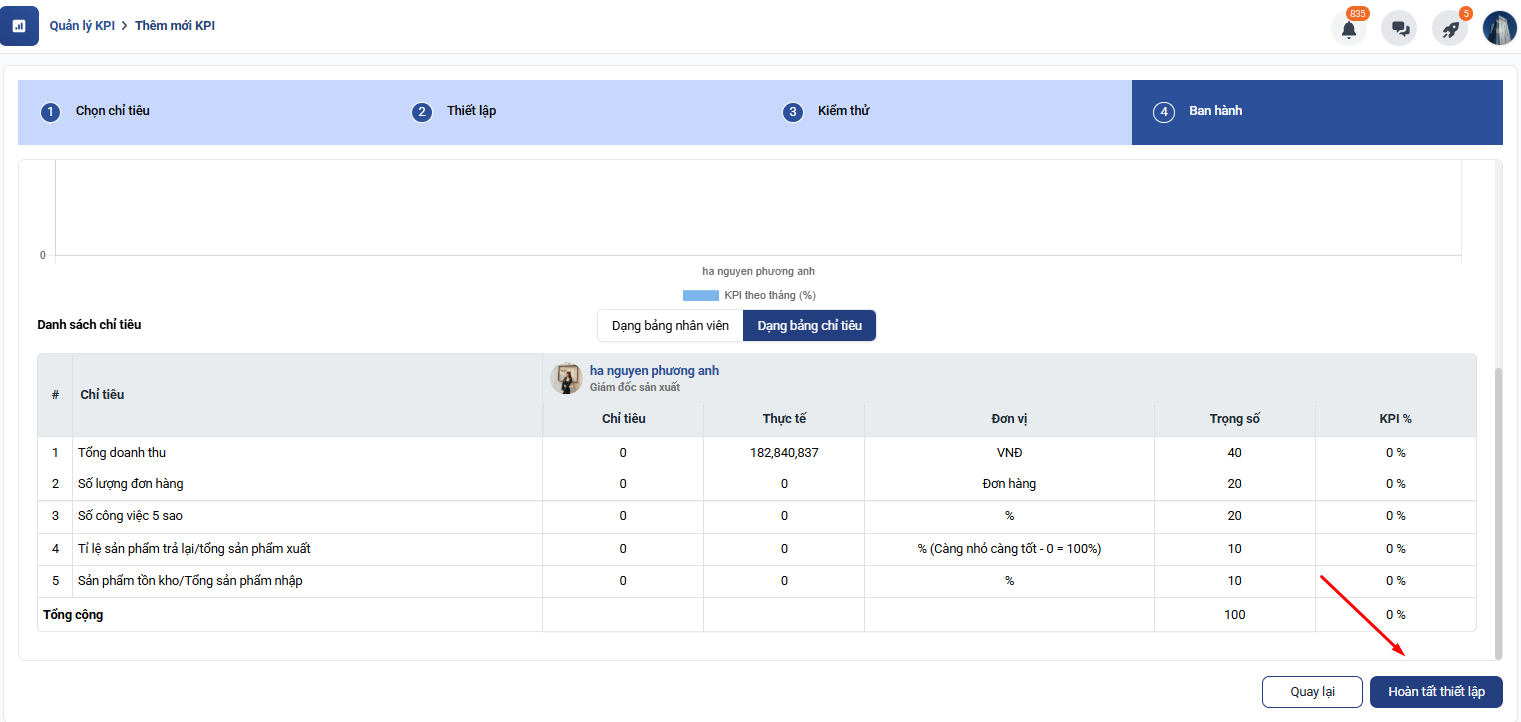Click ha nguyen phương anh's avatar thumbnail
Viewport: 1521px width, 722px height.
coord(566,378)
